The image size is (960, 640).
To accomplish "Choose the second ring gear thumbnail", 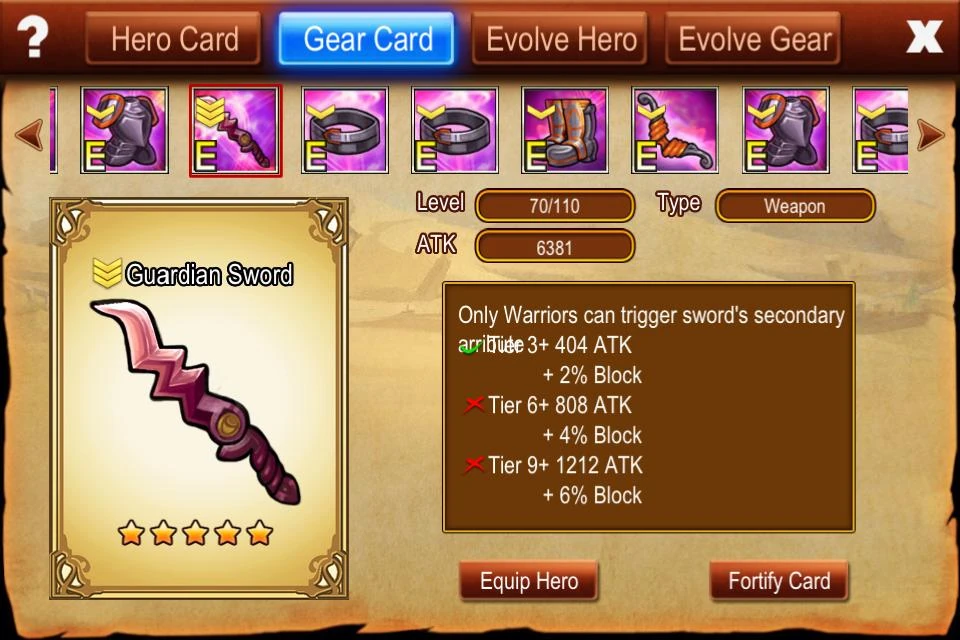I will 455,130.
